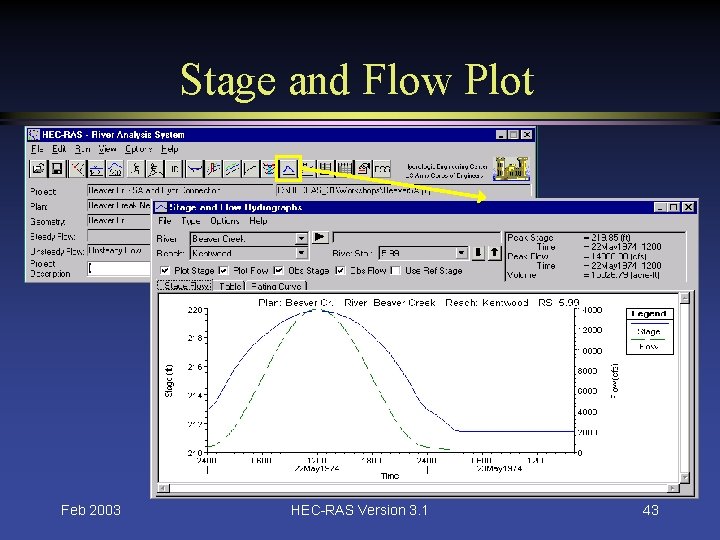Launch the Steady Flow Analysis running-man icon
The image size is (720, 540).
pos(135,169)
